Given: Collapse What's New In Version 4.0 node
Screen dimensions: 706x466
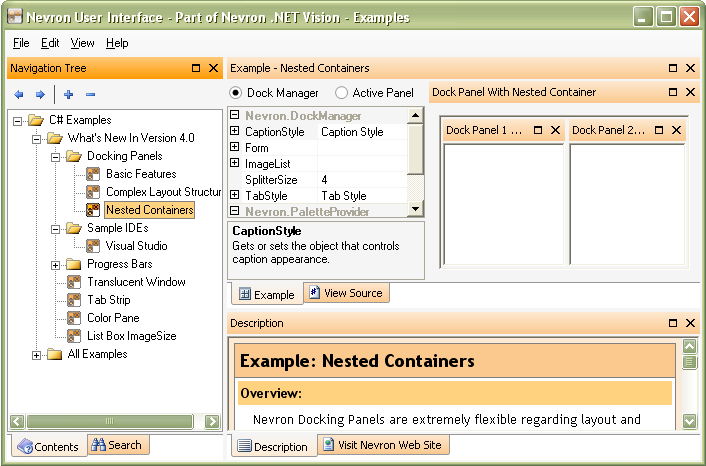Looking at the screenshot, I should [x=36, y=139].
